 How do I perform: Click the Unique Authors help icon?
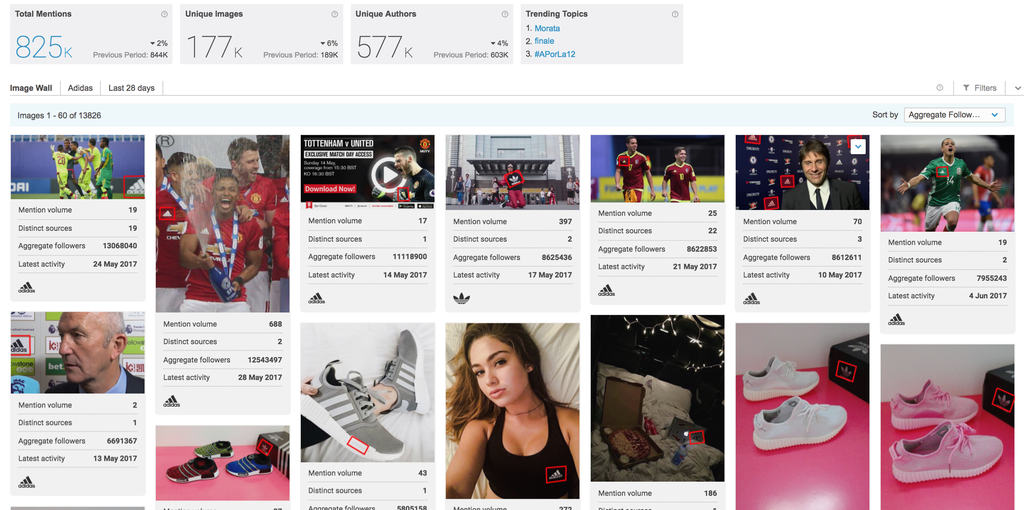point(505,14)
